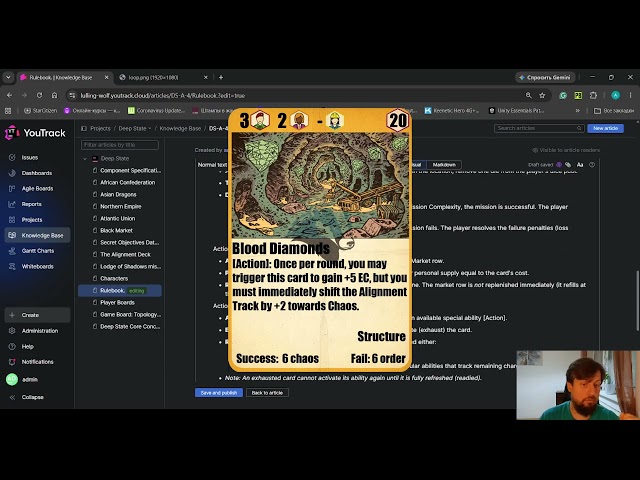
Task: Collapse the Deep State project tree
Action: click(85, 159)
